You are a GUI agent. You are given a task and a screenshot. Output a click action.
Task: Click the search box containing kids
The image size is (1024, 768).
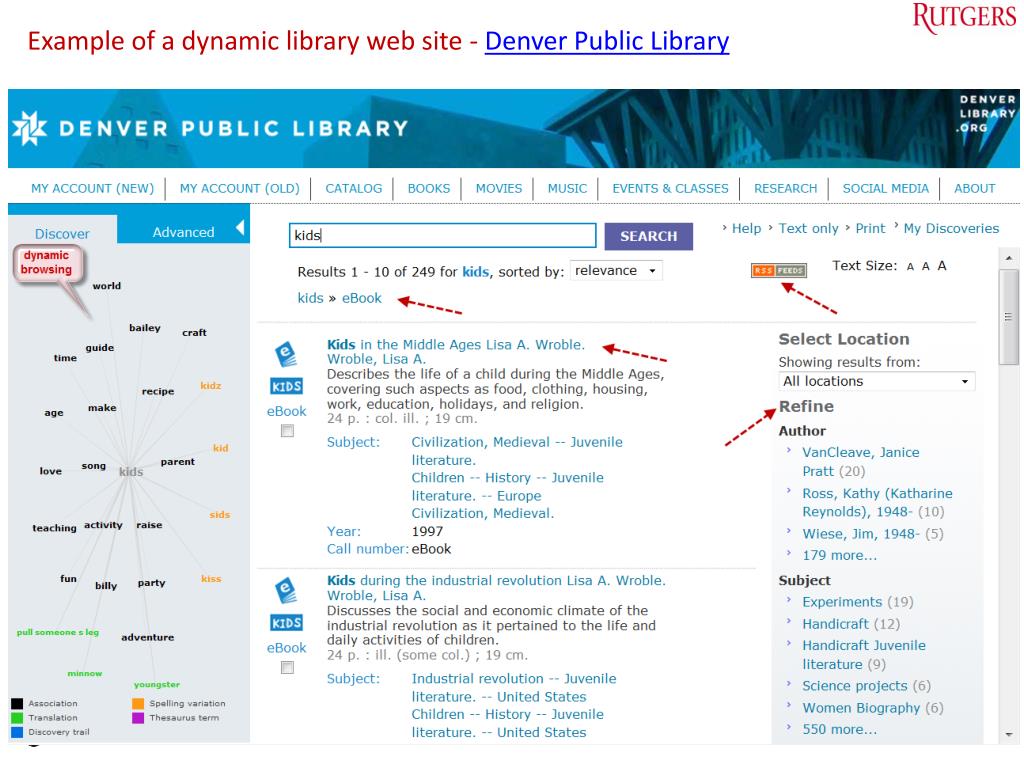point(442,236)
